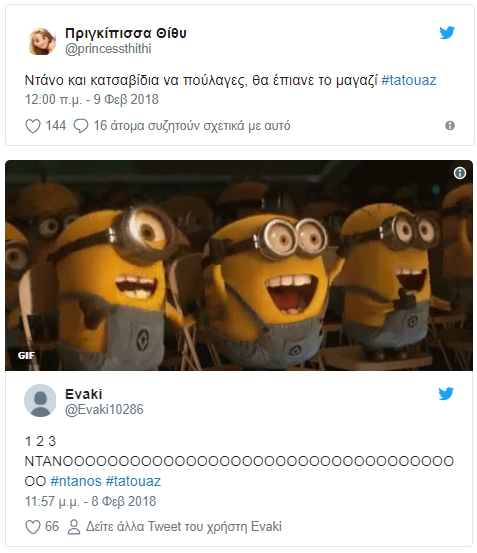
Task: Click 'Δείτε άλλα Tweet του χρήστη Evaki'
Action: 184,527
